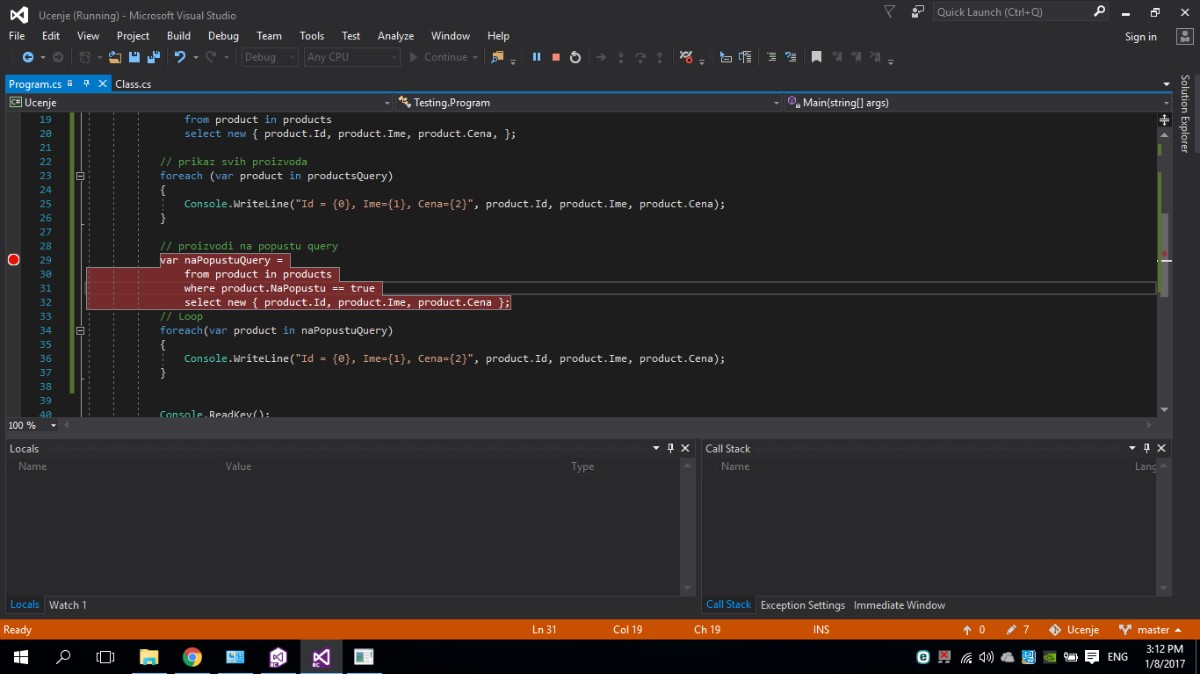Stop debugging with the red square
The width and height of the screenshot is (1200, 674).
[x=556, y=57]
